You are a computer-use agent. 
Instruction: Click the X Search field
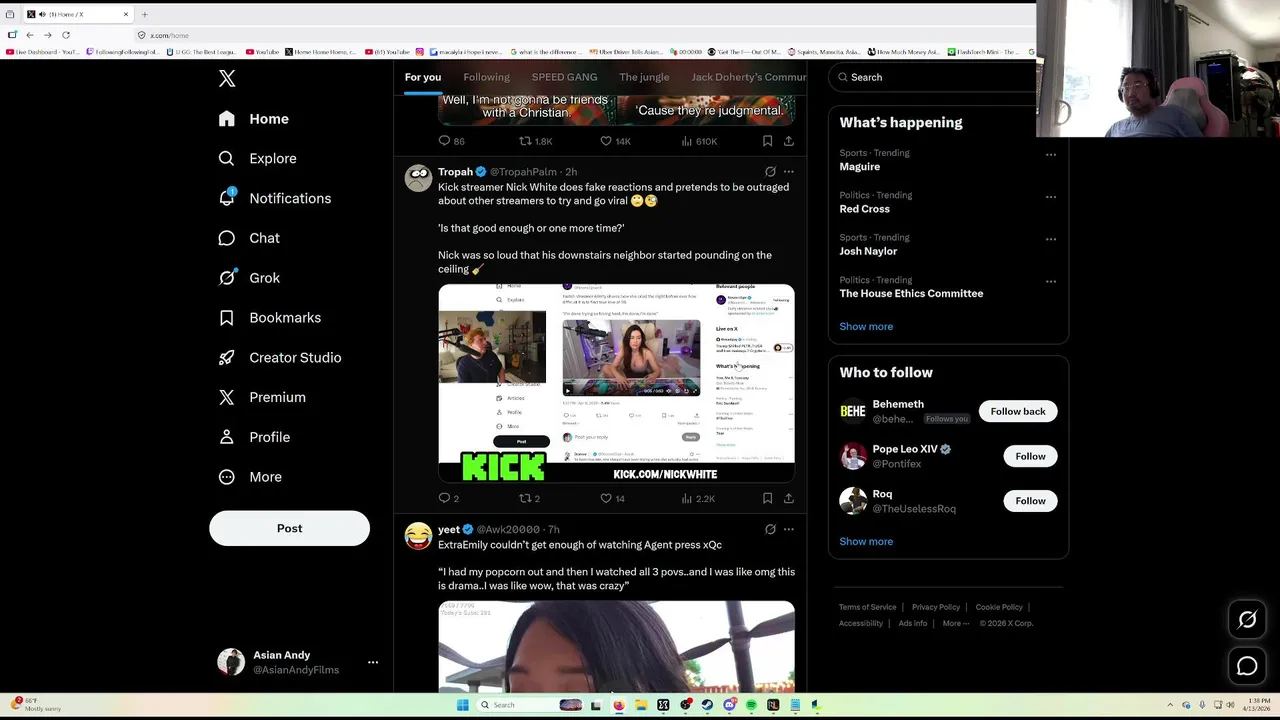933,77
